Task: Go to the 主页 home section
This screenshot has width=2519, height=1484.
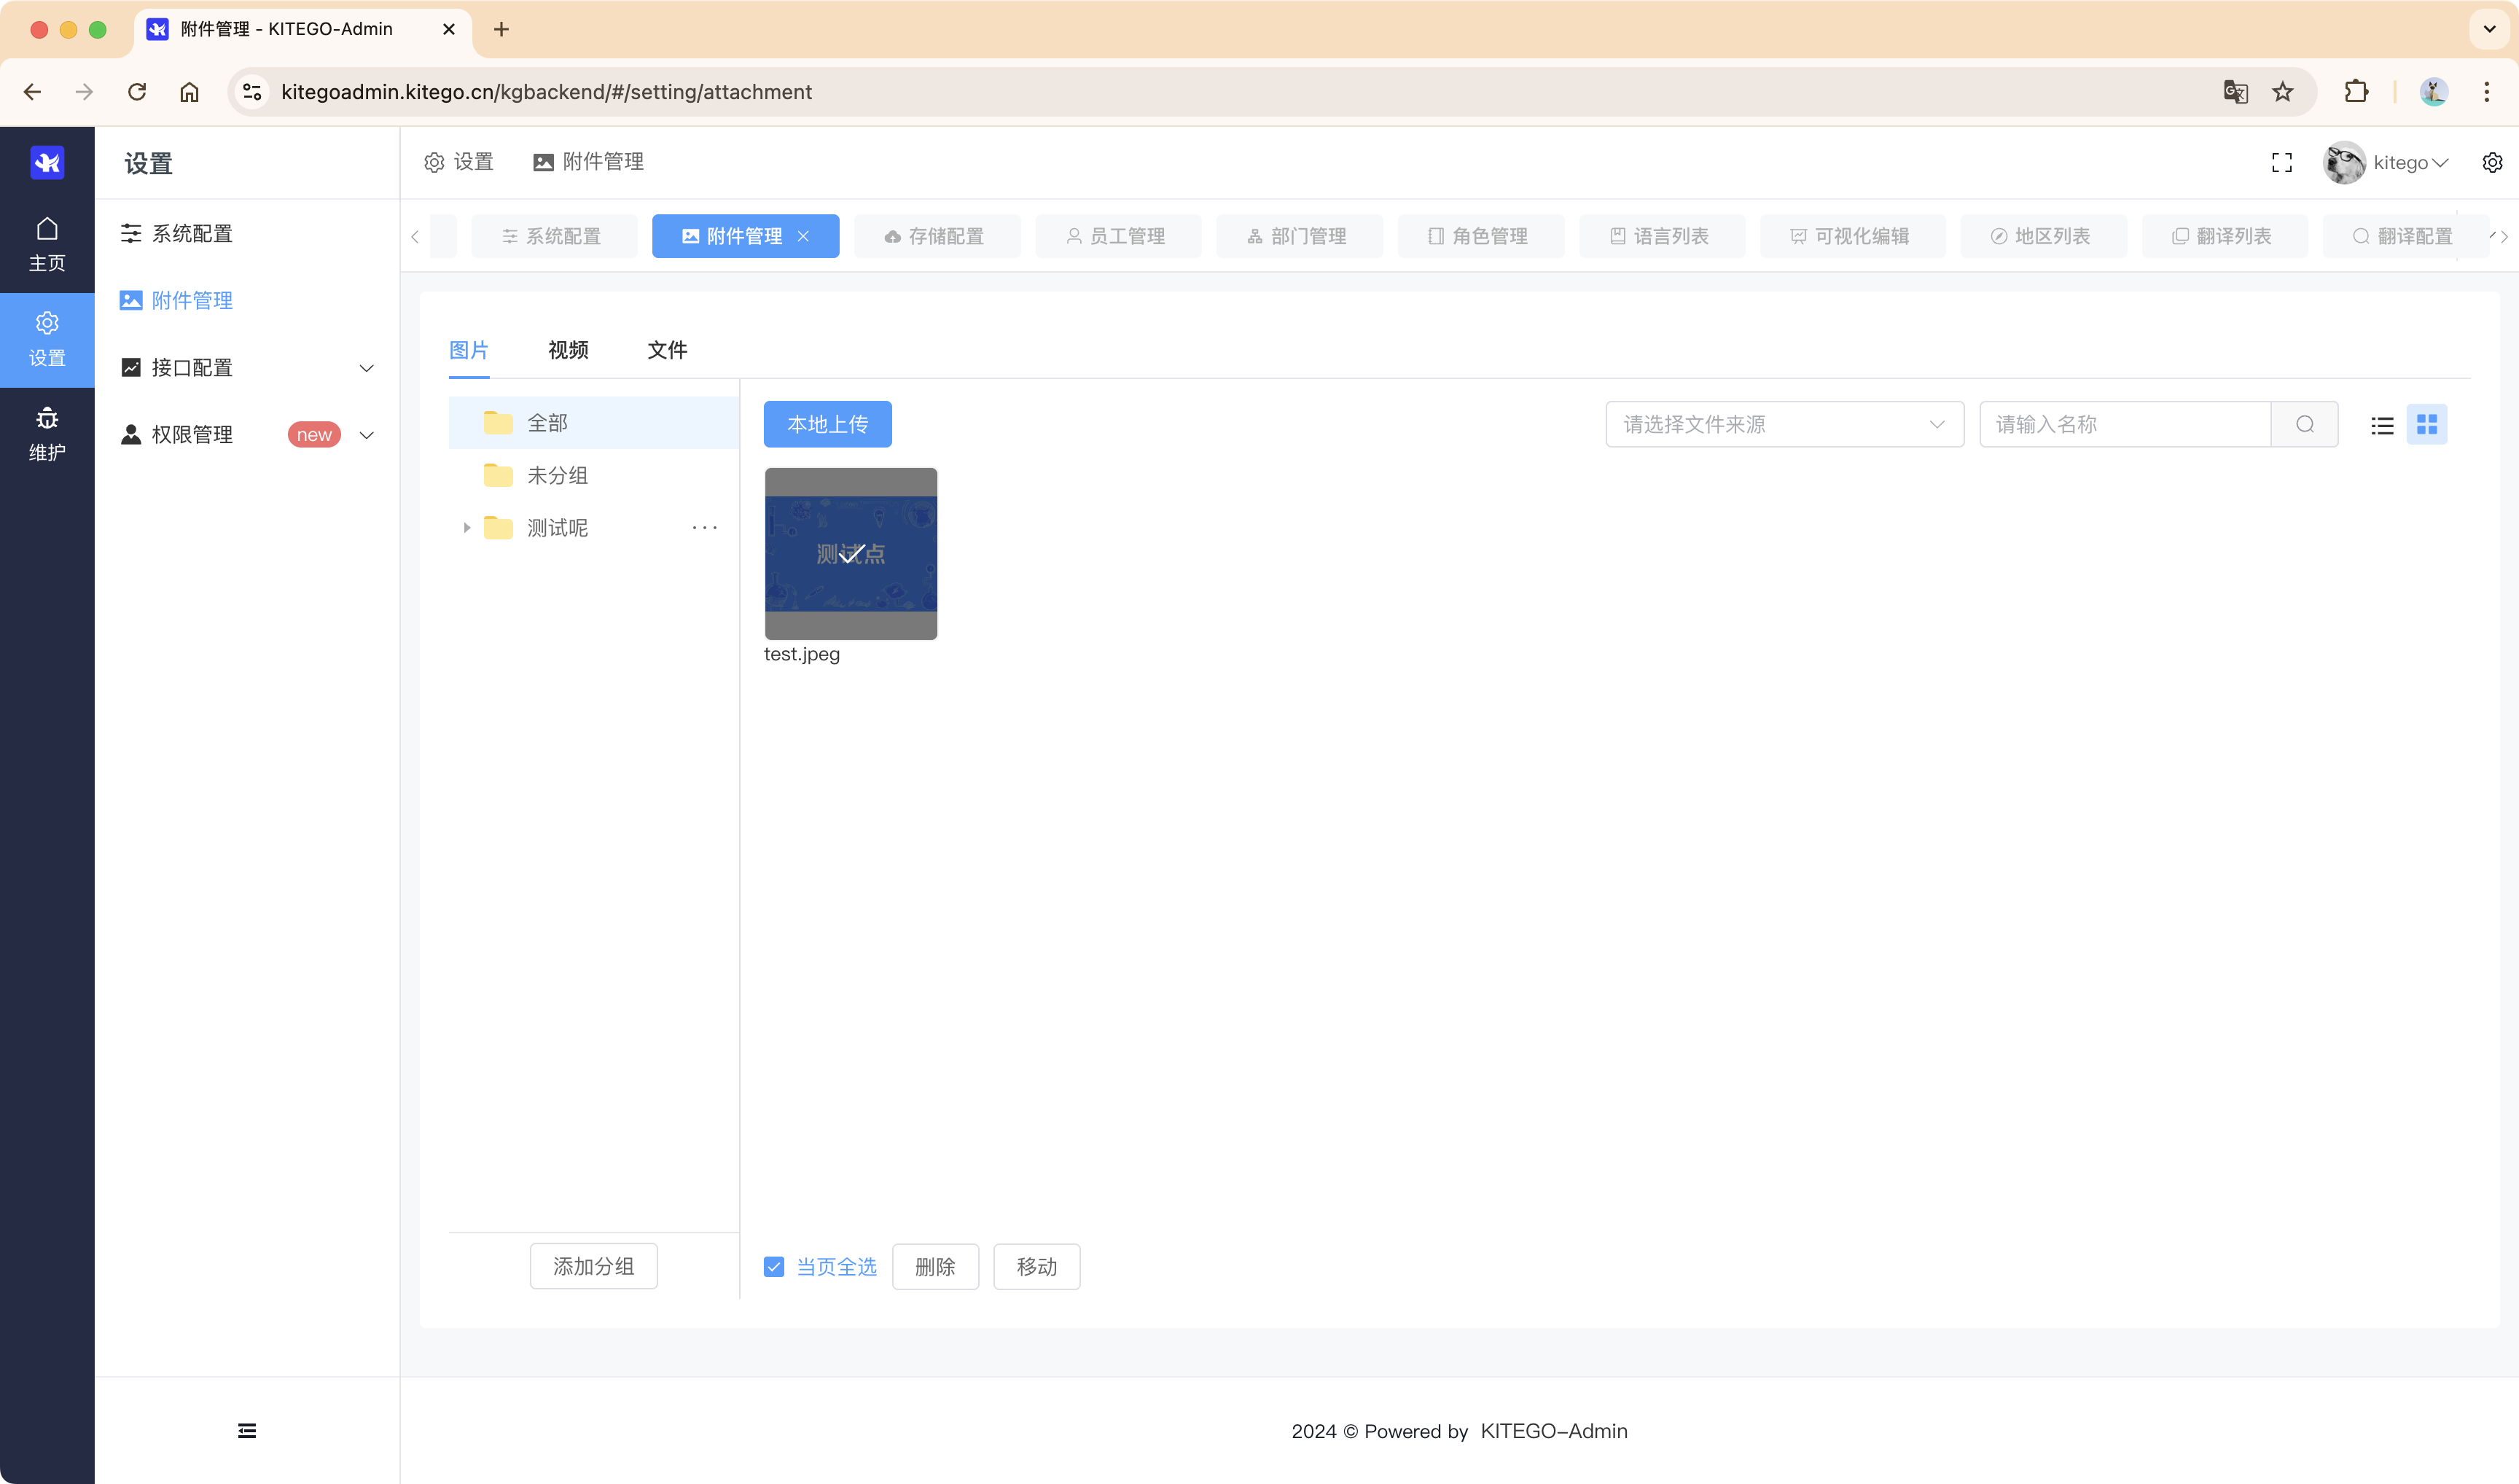Action: coord(47,244)
